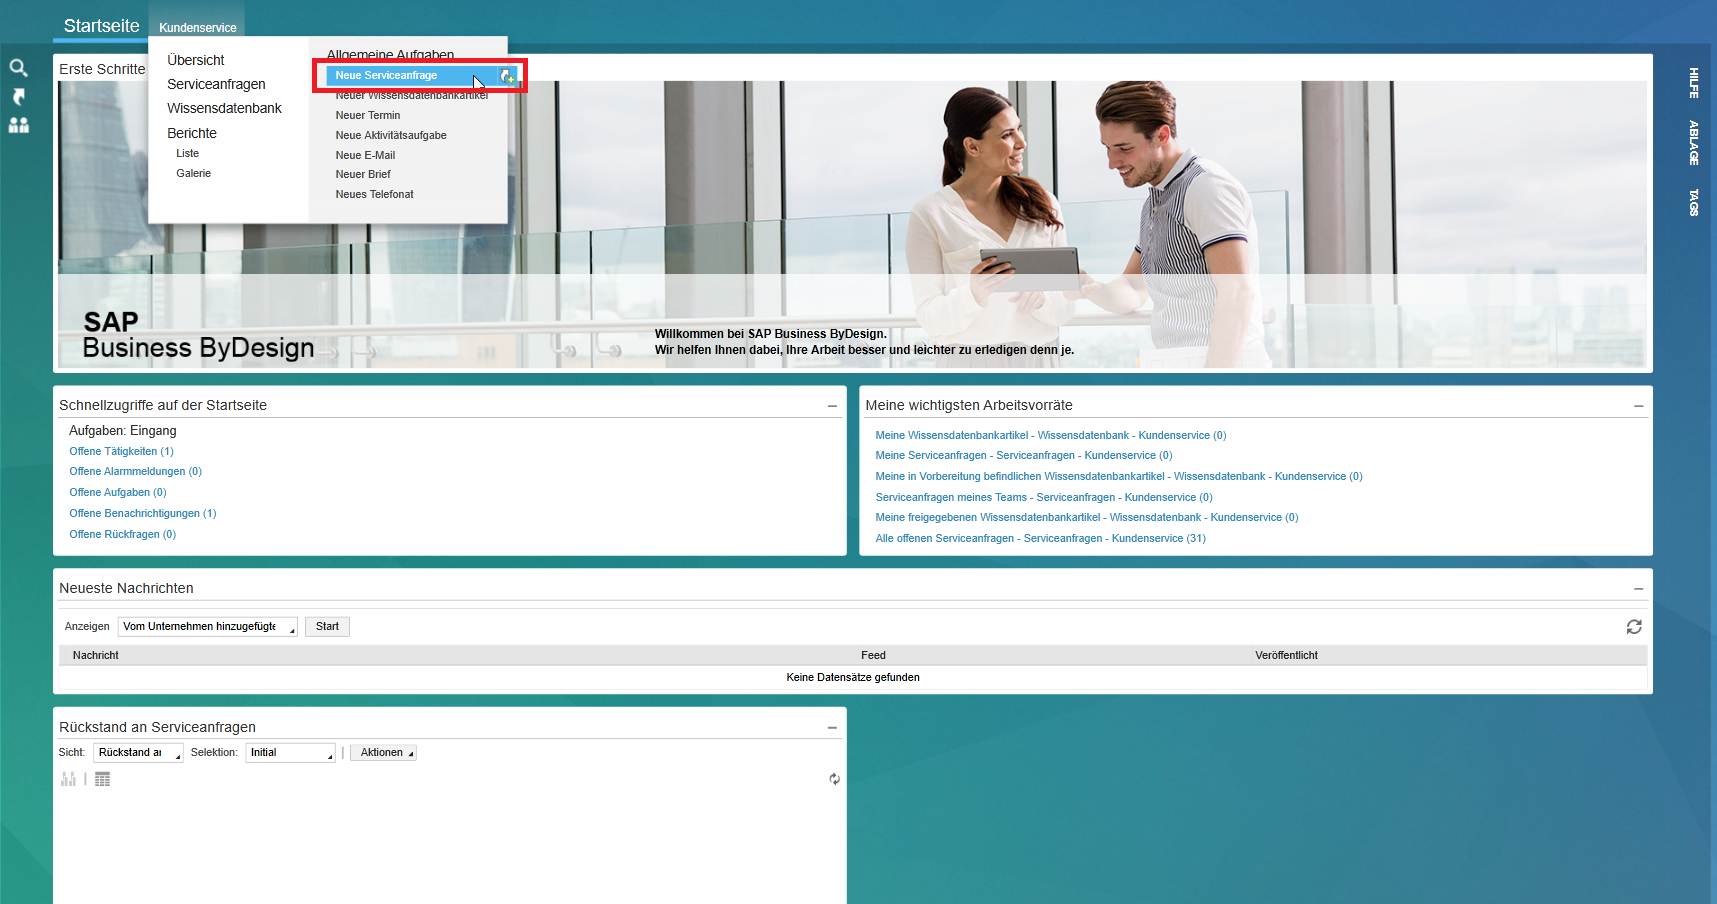The image size is (1717, 904).
Task: Switch to chart view in Rückstand panel
Action: (x=68, y=779)
